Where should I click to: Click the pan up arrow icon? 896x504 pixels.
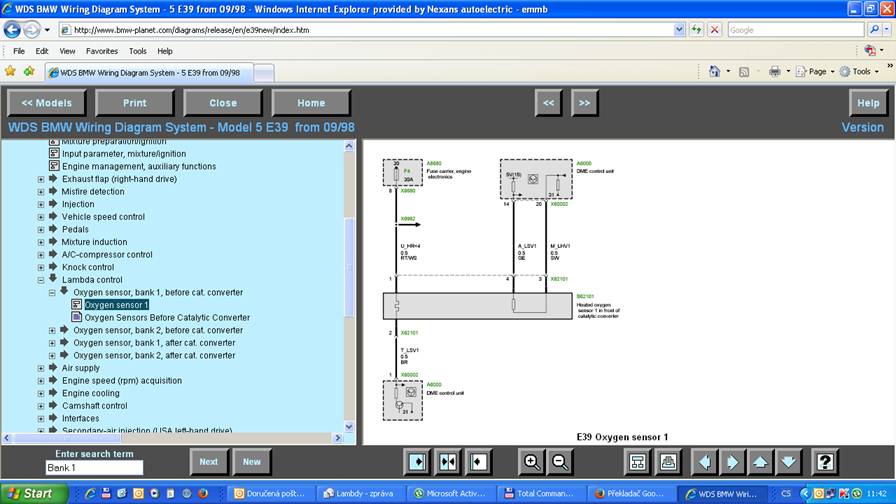click(760, 462)
